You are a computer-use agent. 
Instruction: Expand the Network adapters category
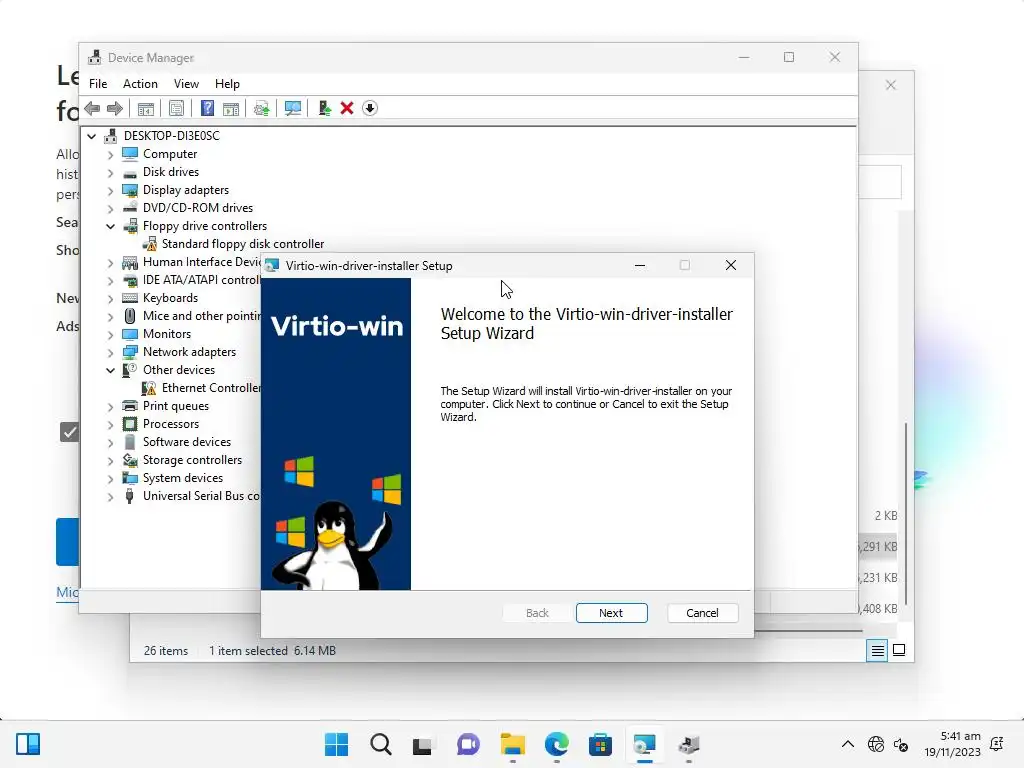click(x=110, y=353)
